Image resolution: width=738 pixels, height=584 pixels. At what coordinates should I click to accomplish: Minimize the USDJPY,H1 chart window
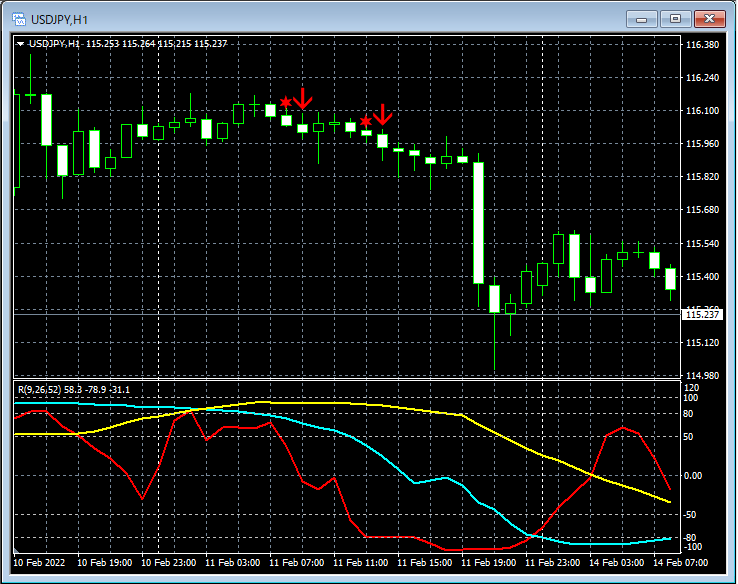coord(641,18)
